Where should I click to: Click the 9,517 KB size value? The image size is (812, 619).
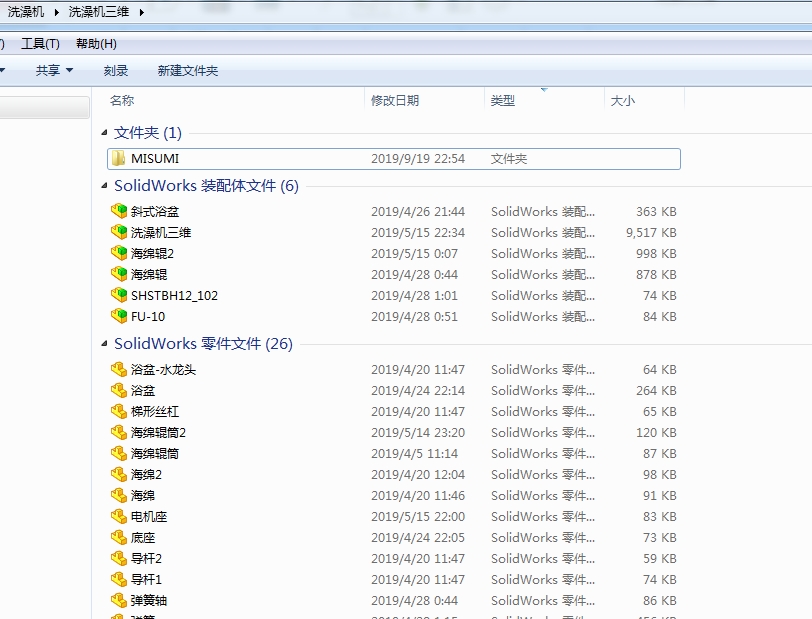coord(651,233)
